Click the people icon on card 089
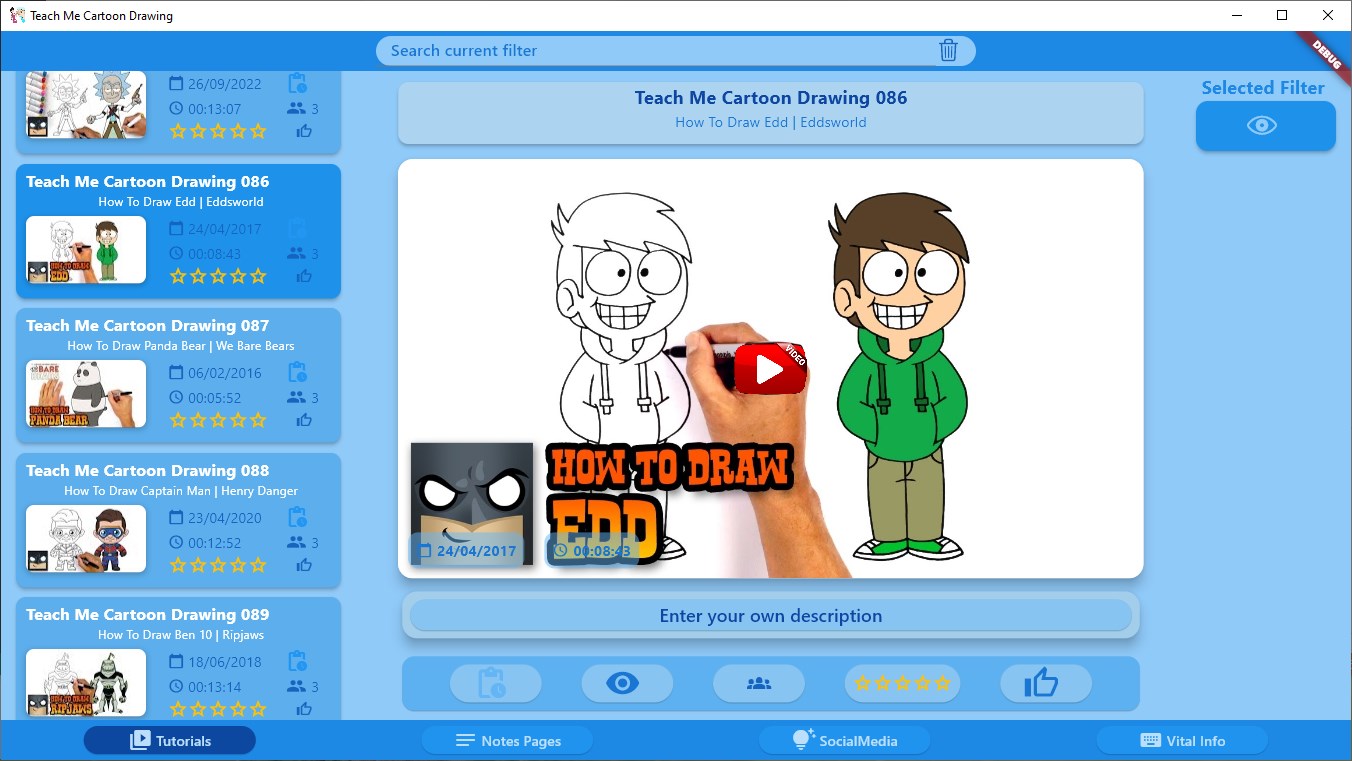Viewport: 1352px width, 761px height. (x=296, y=686)
